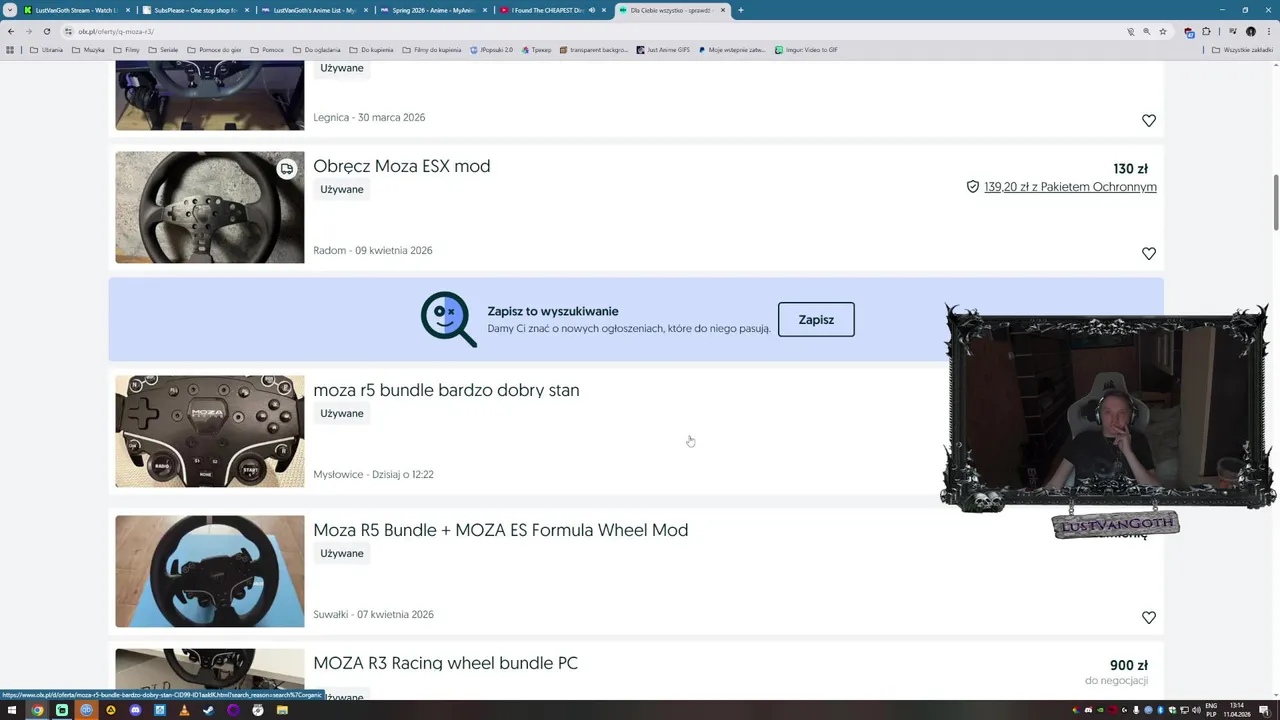The height and width of the screenshot is (720, 1280).
Task: Close the Spring 2026 Anime tab
Action: [x=485, y=10]
